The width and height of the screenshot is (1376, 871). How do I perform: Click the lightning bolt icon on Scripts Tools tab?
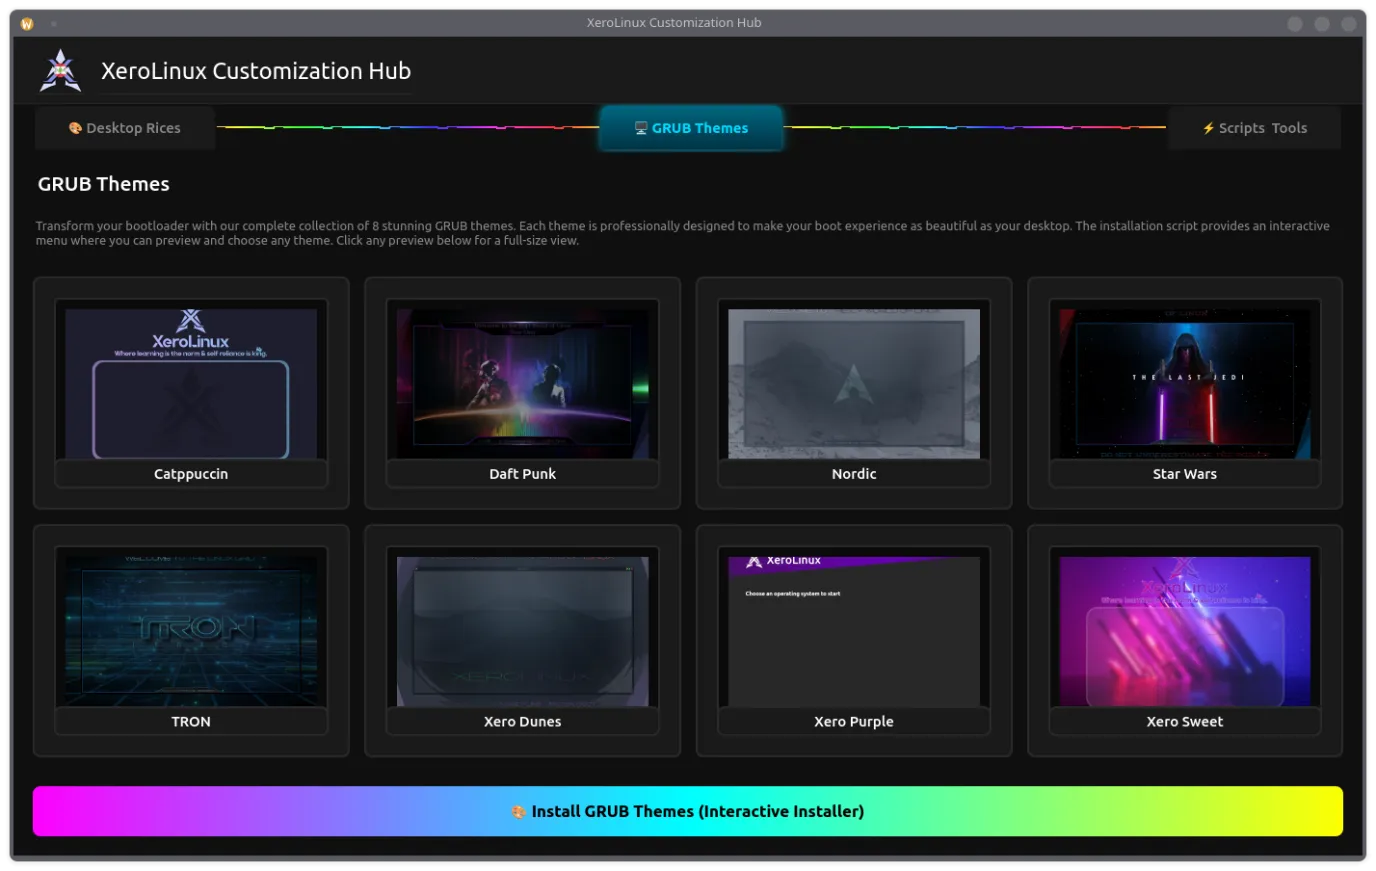1208,128
